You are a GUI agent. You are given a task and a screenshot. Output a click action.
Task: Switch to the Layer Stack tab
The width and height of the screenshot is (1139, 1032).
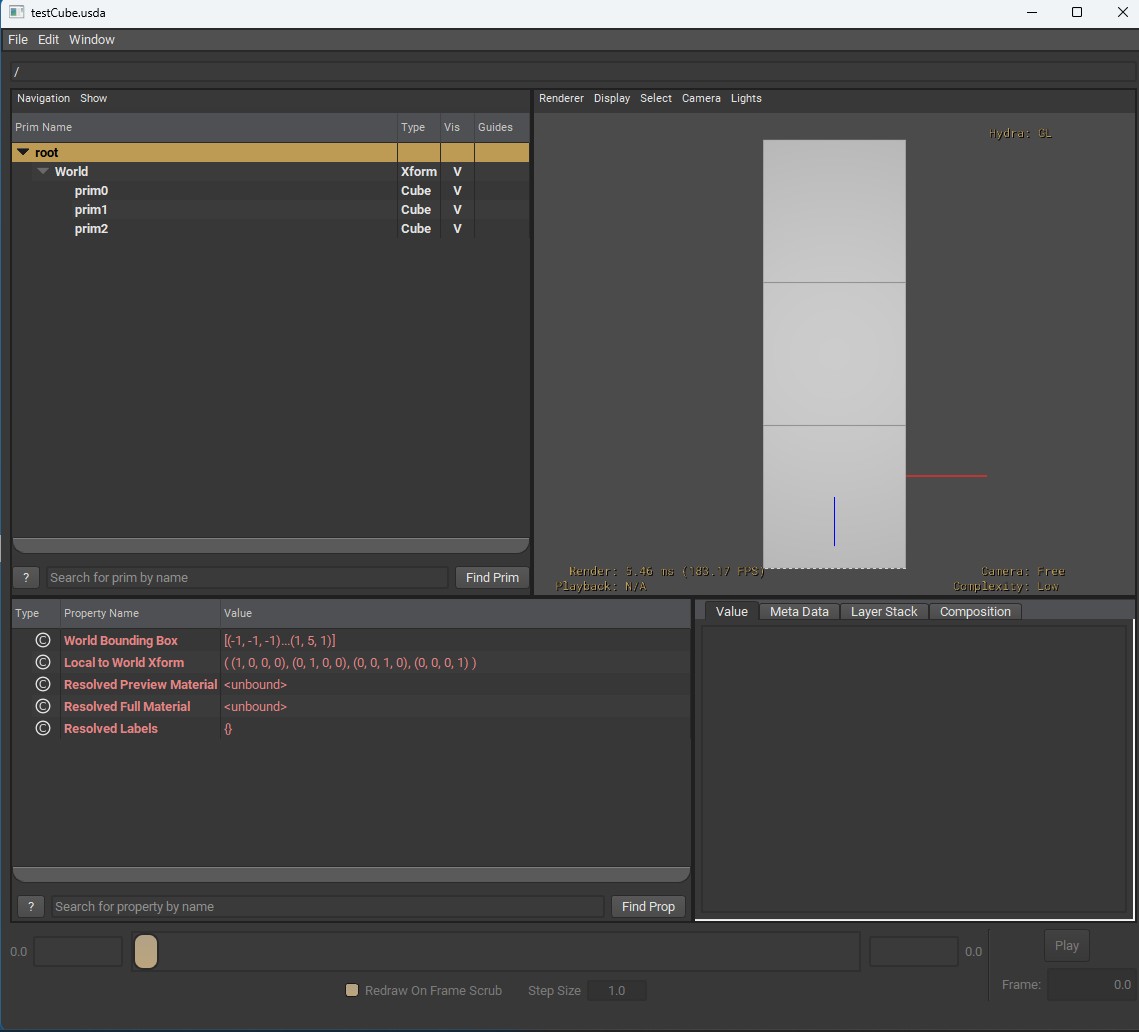(x=884, y=612)
